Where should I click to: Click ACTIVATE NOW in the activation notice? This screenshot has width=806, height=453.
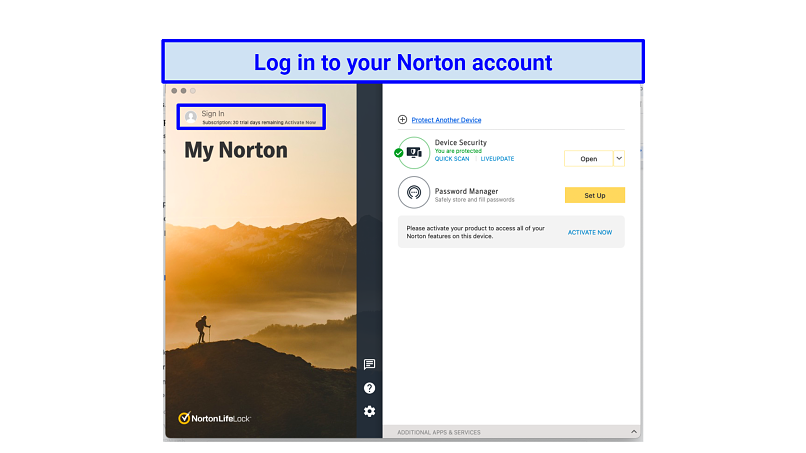coord(590,232)
